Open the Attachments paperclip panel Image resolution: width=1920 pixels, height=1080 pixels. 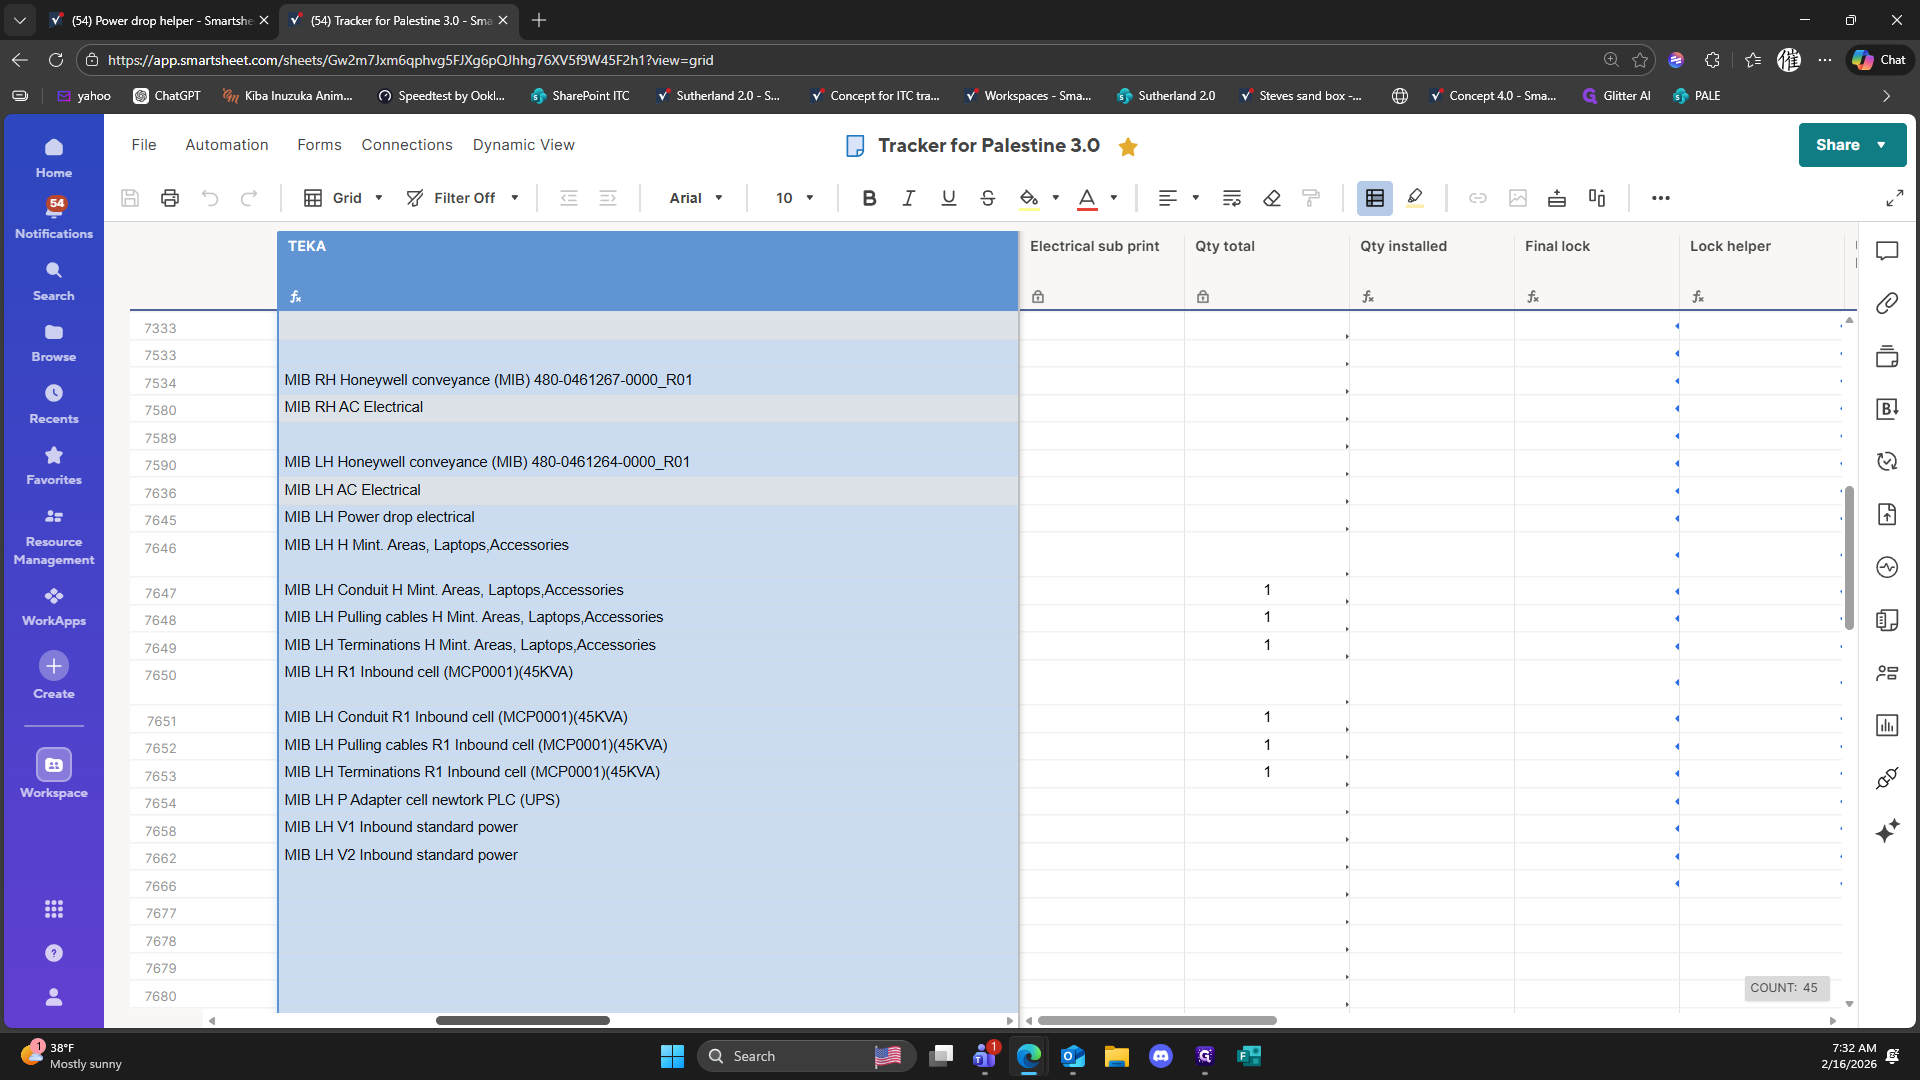point(1887,303)
